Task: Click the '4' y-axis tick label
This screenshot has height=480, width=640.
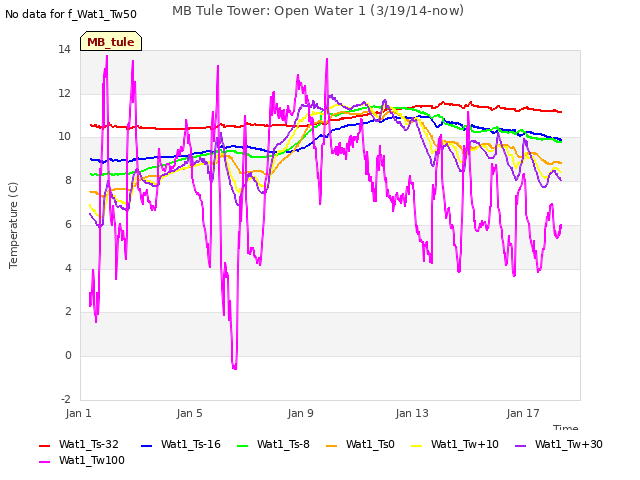Action: (x=68, y=268)
